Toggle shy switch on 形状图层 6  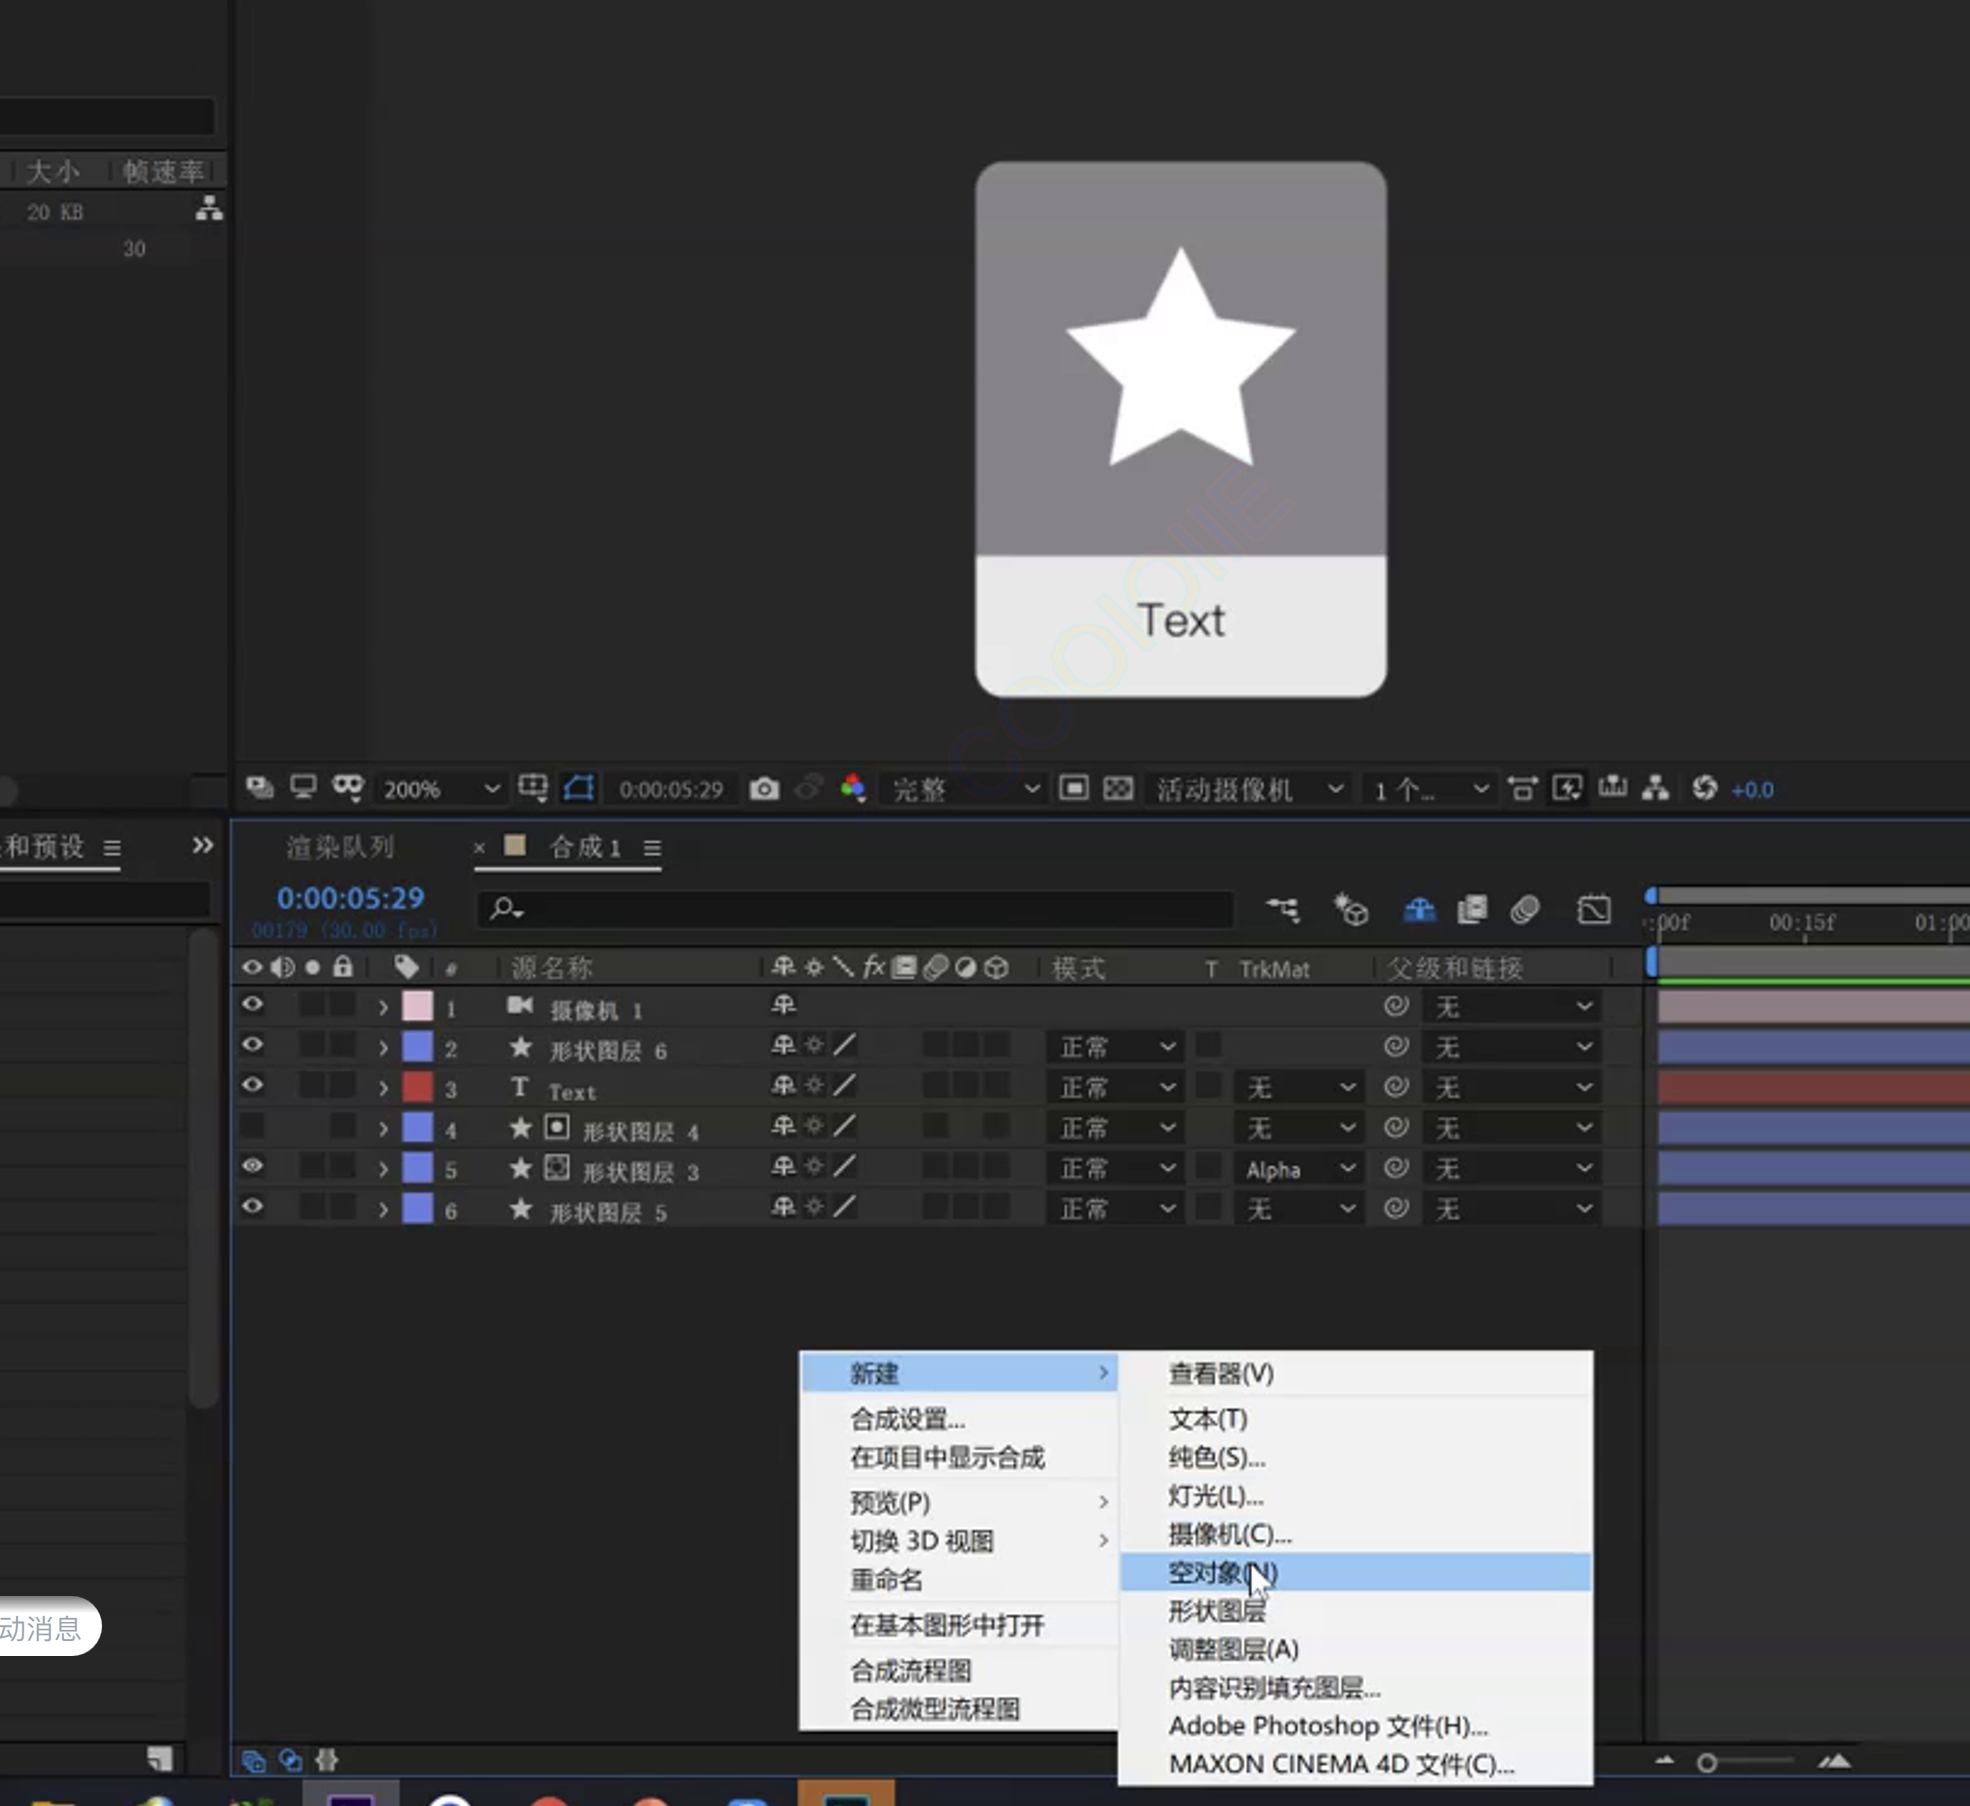pyautogui.click(x=783, y=1046)
